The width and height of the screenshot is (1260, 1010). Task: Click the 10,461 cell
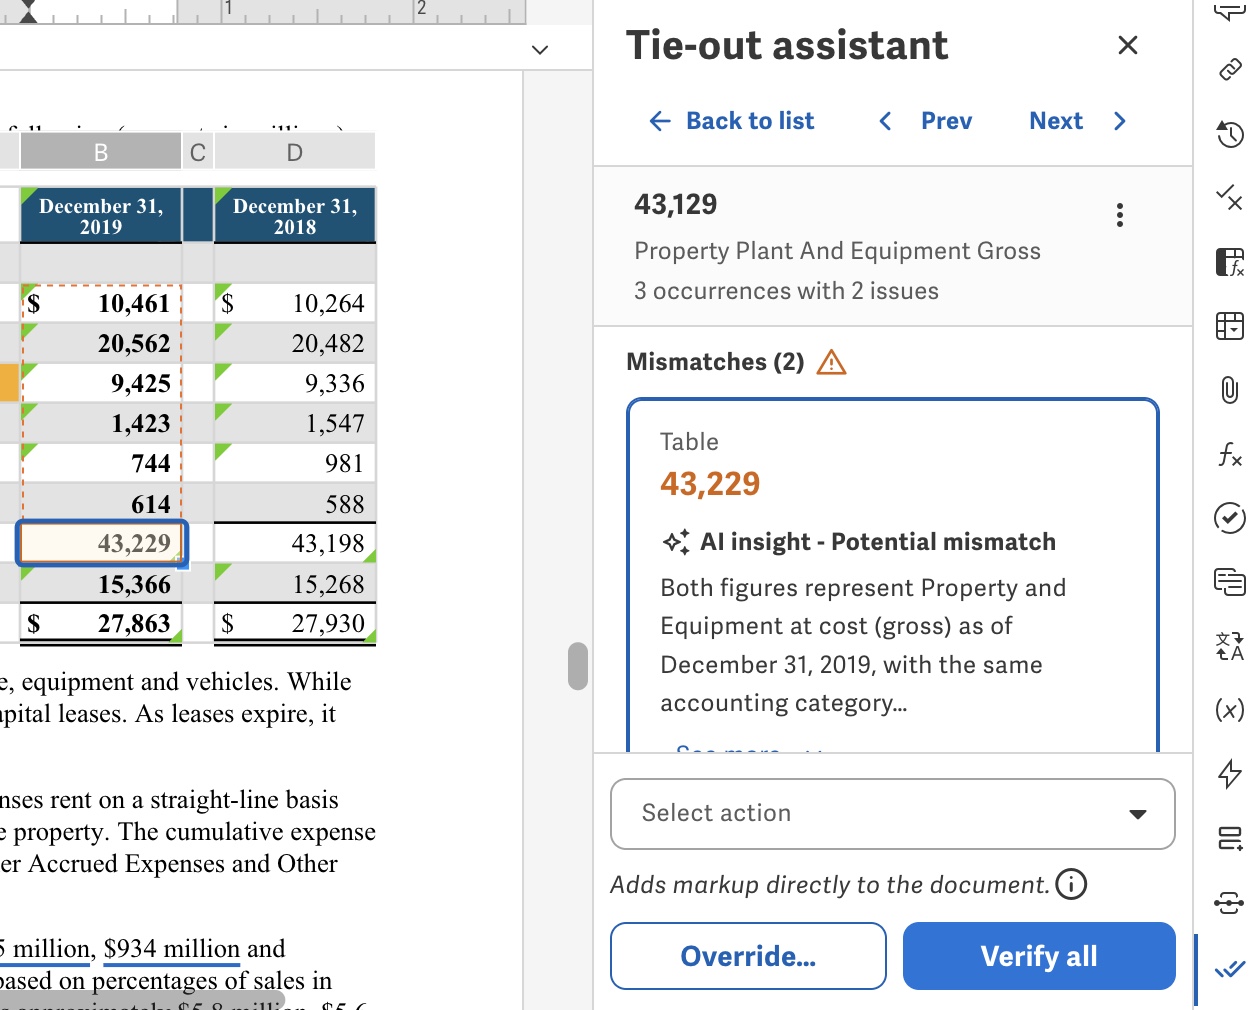101,303
